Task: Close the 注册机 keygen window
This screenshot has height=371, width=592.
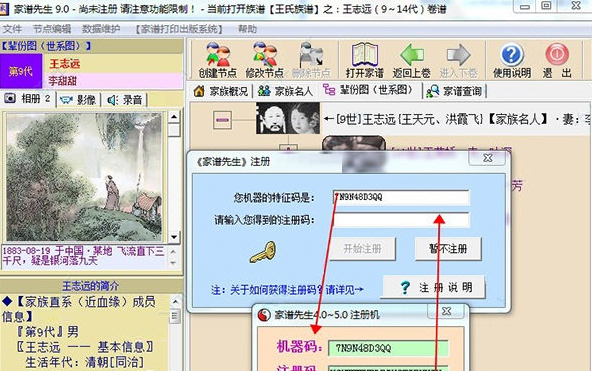Action: (447, 311)
